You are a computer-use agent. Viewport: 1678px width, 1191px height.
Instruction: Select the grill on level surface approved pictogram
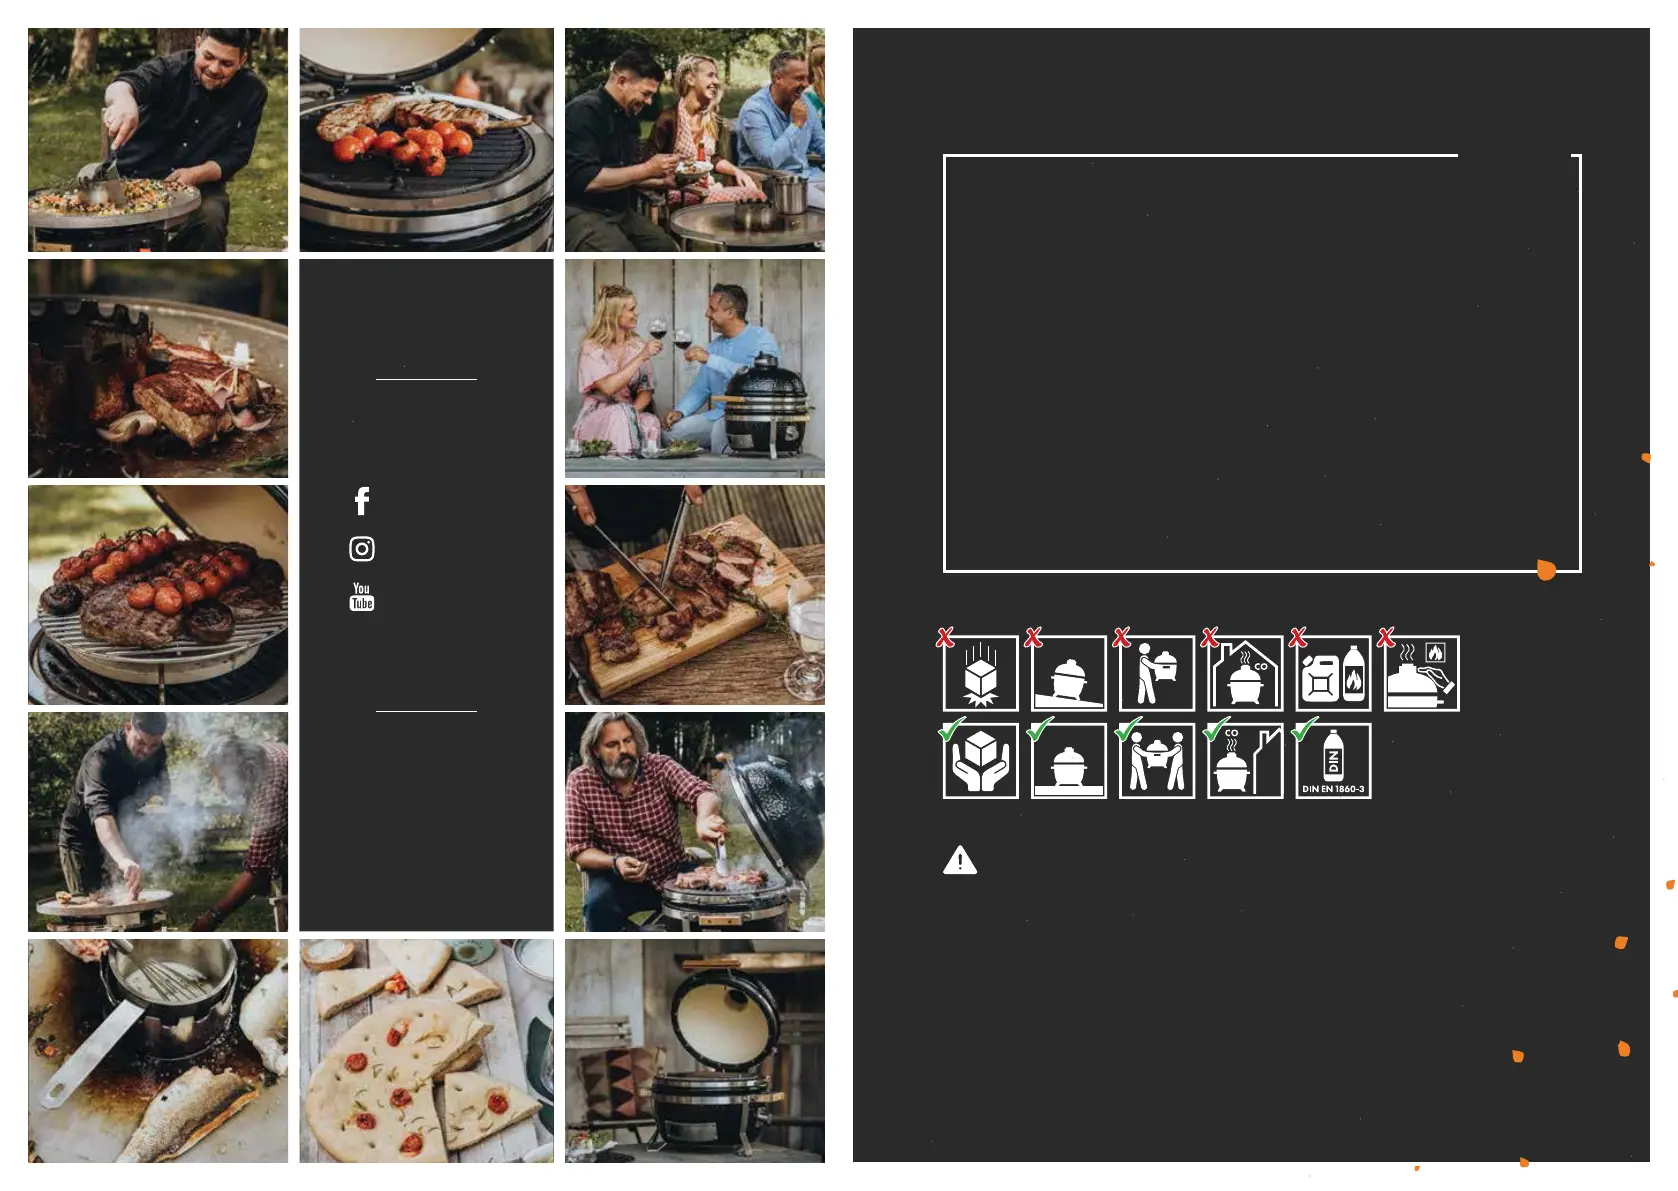coord(1068,761)
